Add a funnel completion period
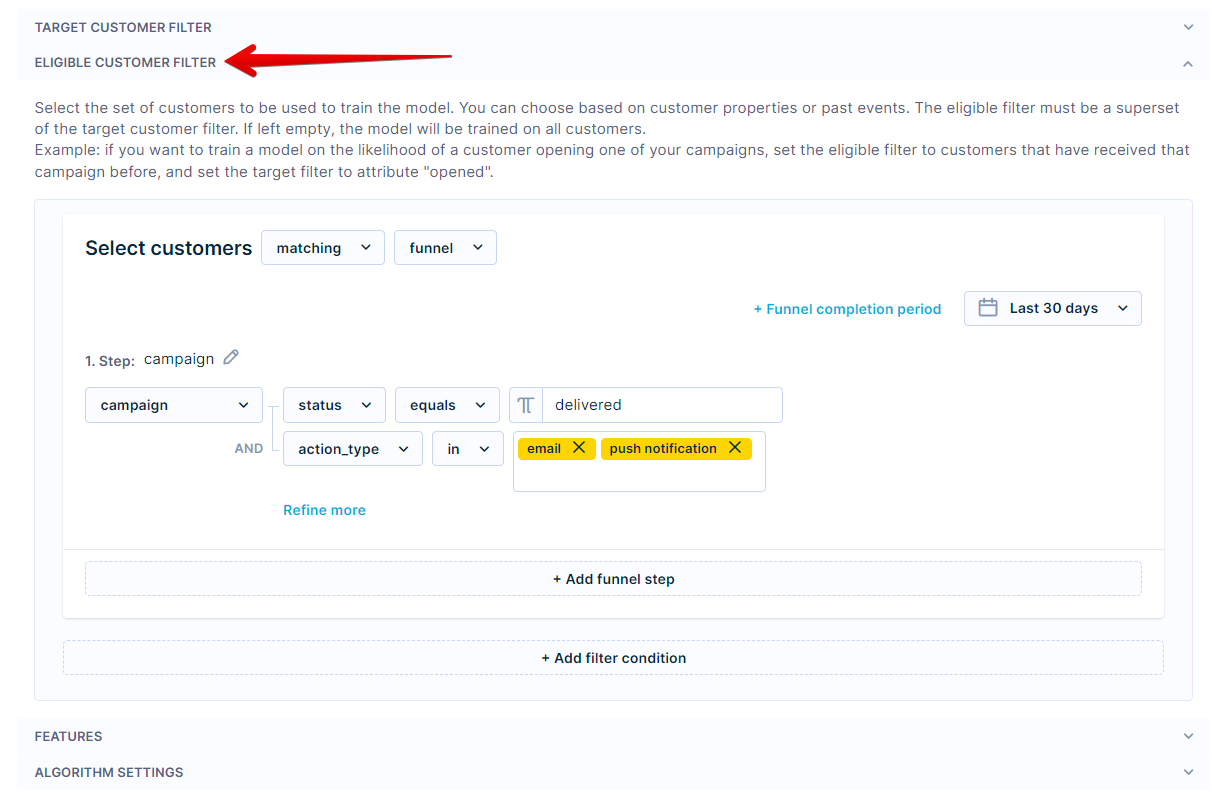The image size is (1212, 811). click(847, 308)
